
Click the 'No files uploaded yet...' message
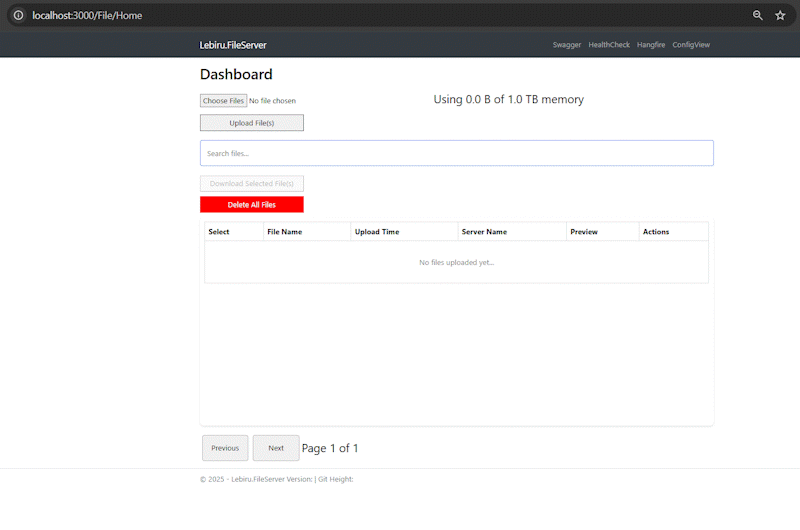pos(457,262)
